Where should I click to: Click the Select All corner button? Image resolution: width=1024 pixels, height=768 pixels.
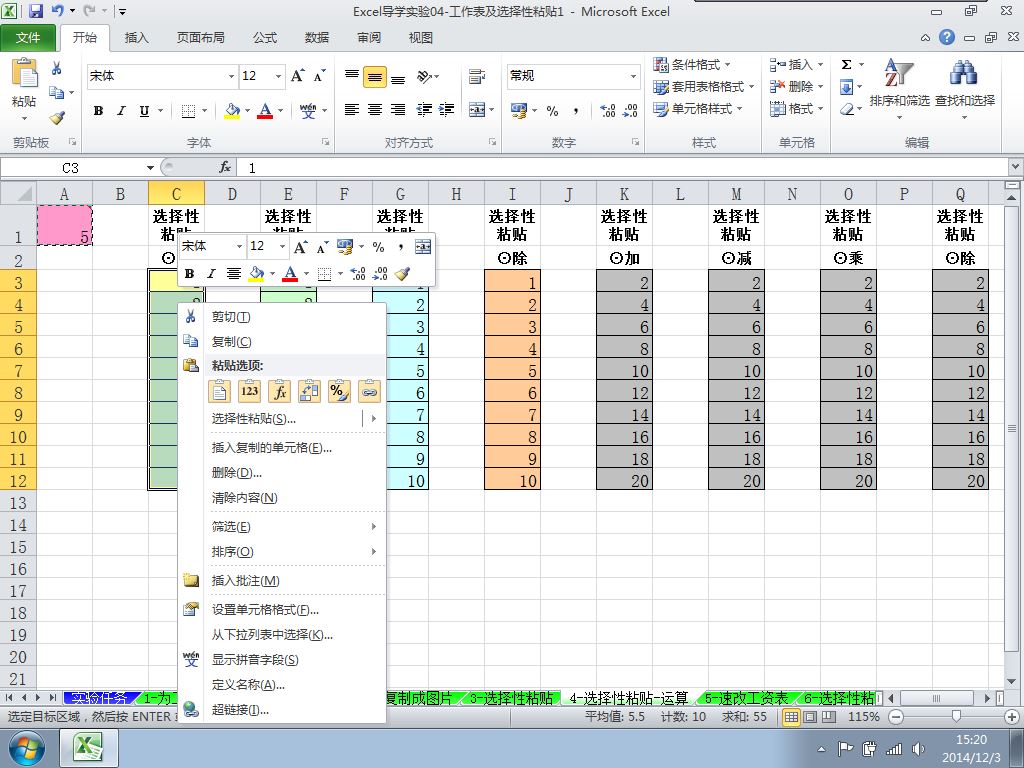(18, 193)
